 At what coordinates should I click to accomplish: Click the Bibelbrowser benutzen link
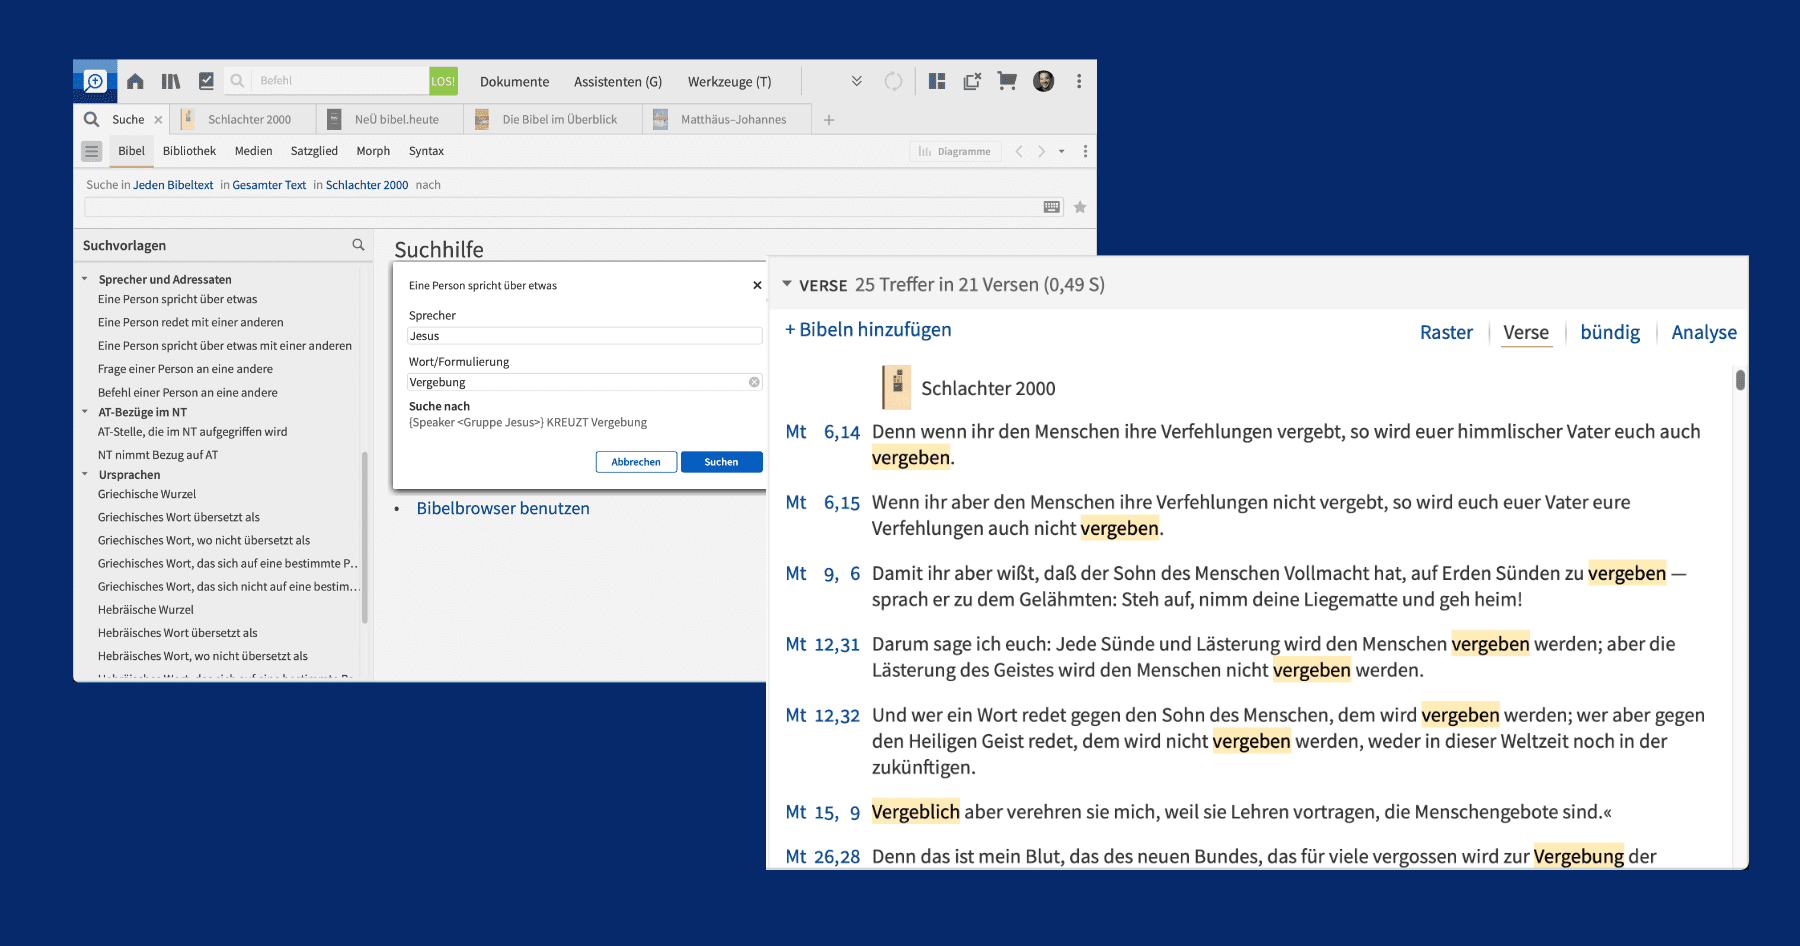tap(502, 508)
